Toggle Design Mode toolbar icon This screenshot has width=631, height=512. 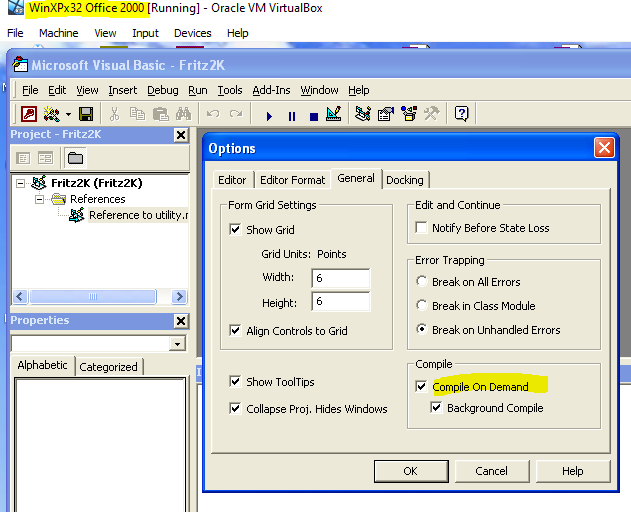(x=334, y=114)
